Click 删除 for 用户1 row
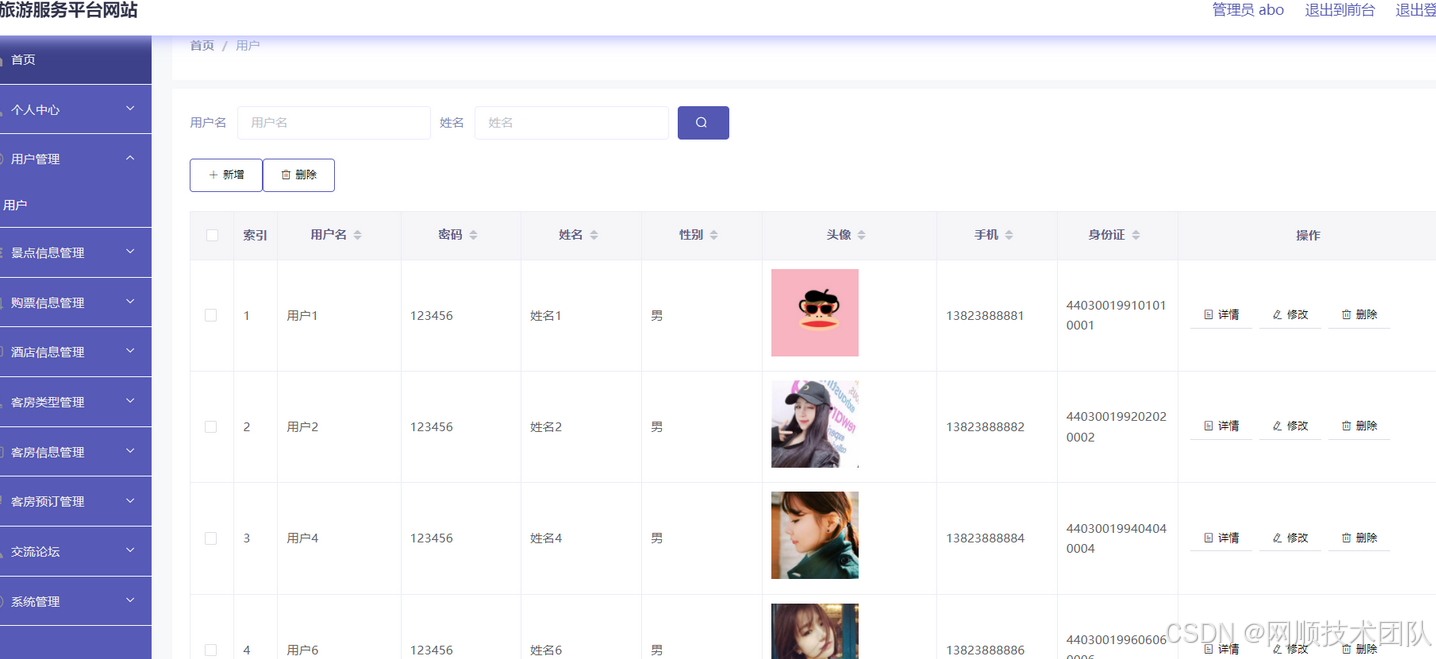The image size is (1436, 659). point(1359,315)
